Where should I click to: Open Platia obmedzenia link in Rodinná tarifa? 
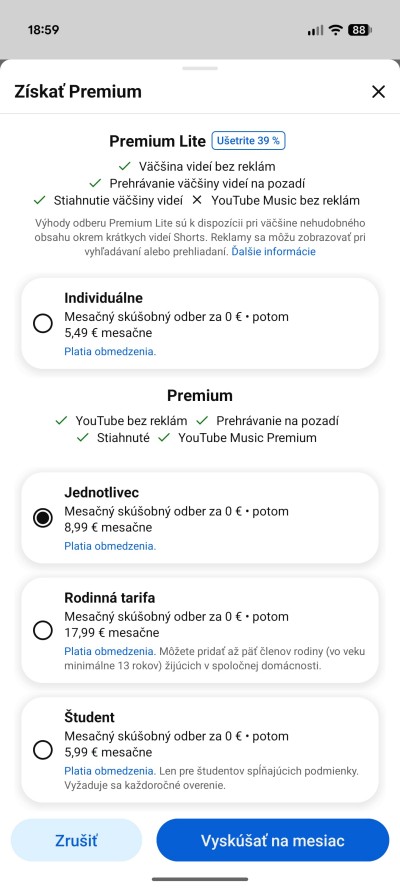pos(109,651)
